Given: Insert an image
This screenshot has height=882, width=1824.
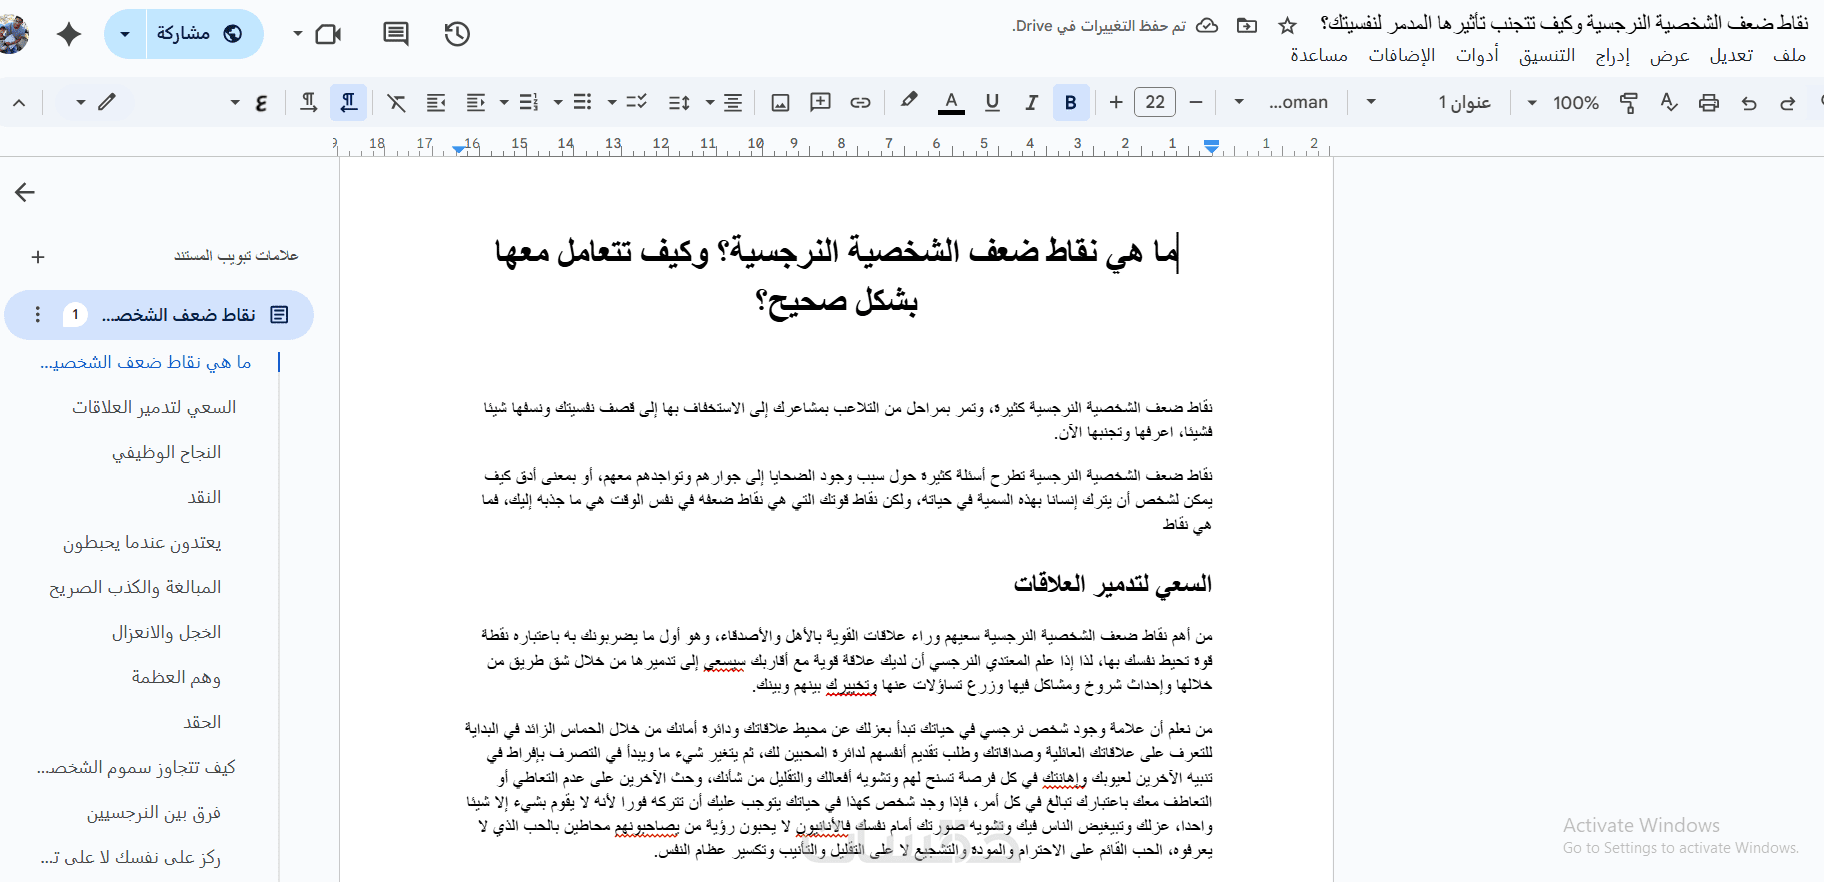Looking at the screenshot, I should 781,102.
